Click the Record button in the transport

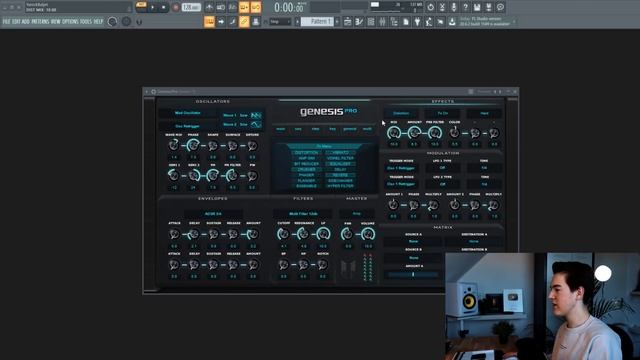pyautogui.click(x=176, y=7)
